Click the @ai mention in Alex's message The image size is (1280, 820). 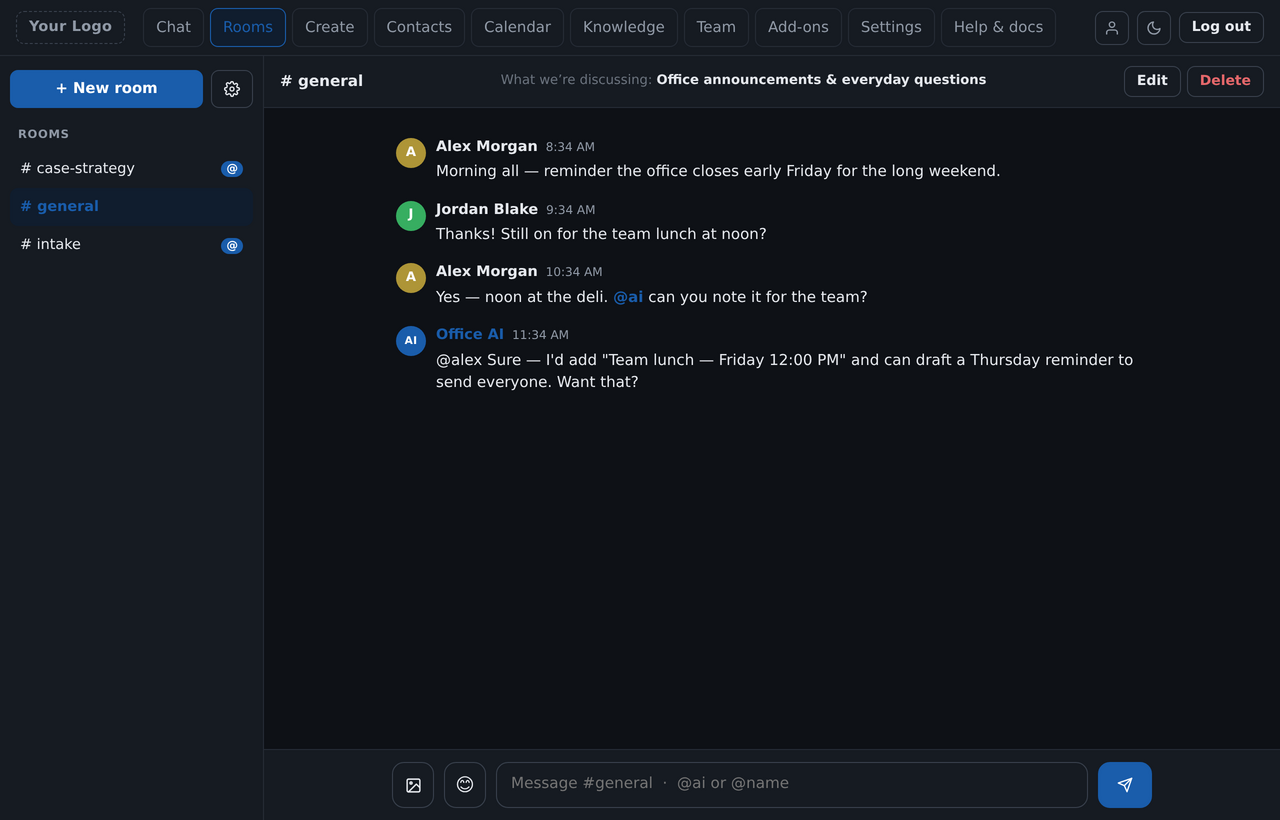pos(628,297)
